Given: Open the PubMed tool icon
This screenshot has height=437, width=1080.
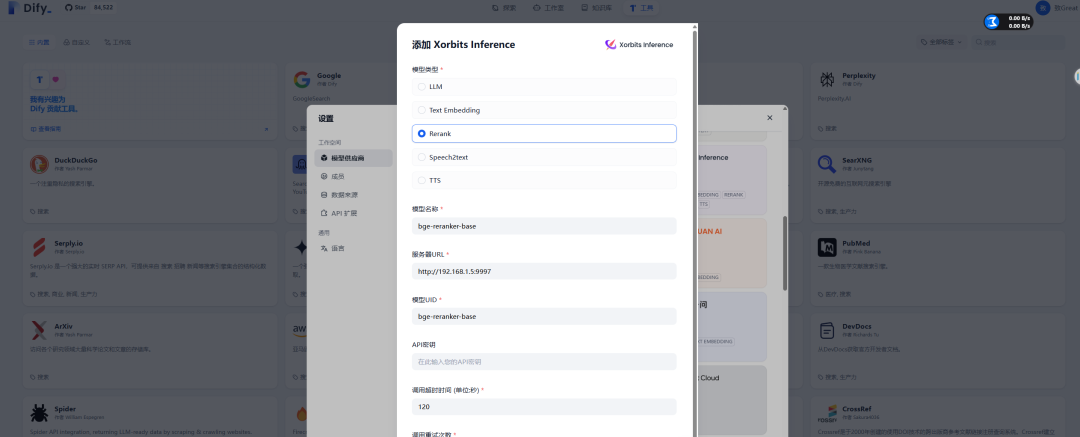Looking at the screenshot, I should [x=827, y=247].
